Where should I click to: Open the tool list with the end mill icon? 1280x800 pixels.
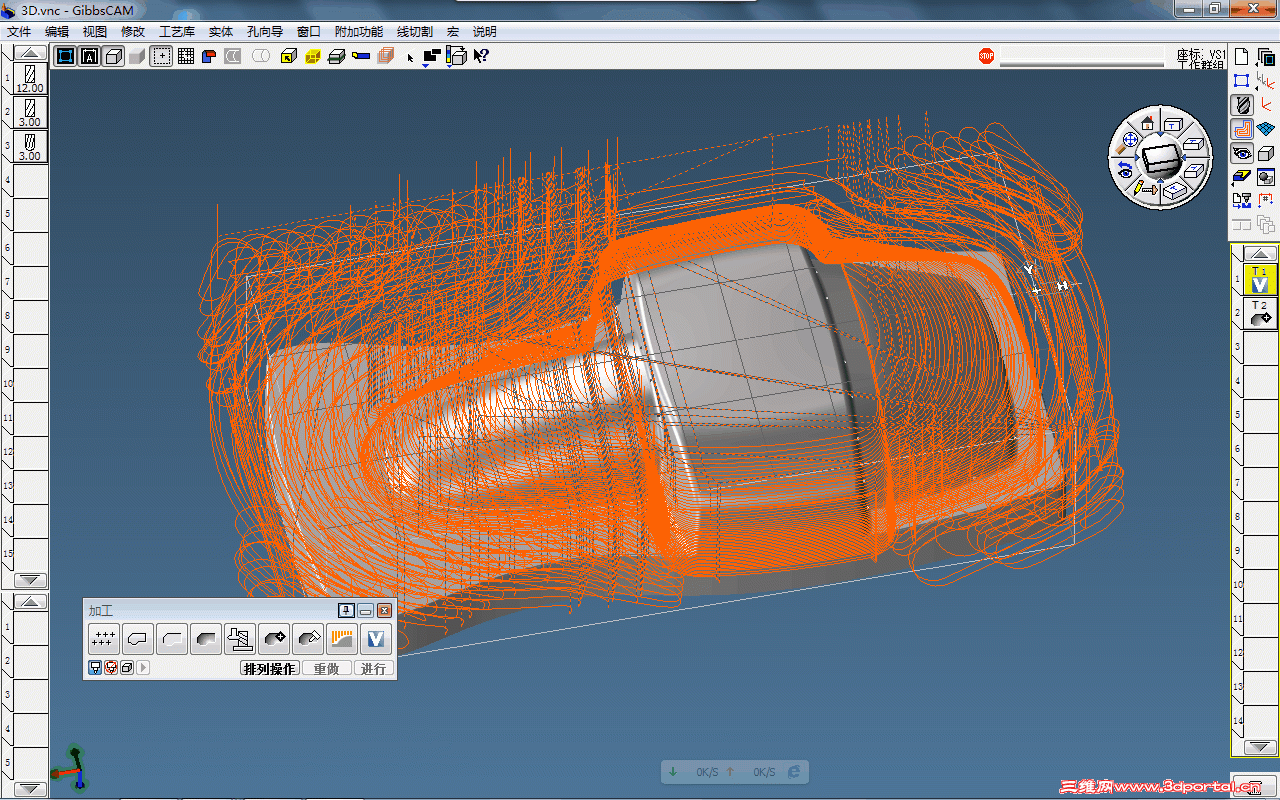click(x=1242, y=104)
